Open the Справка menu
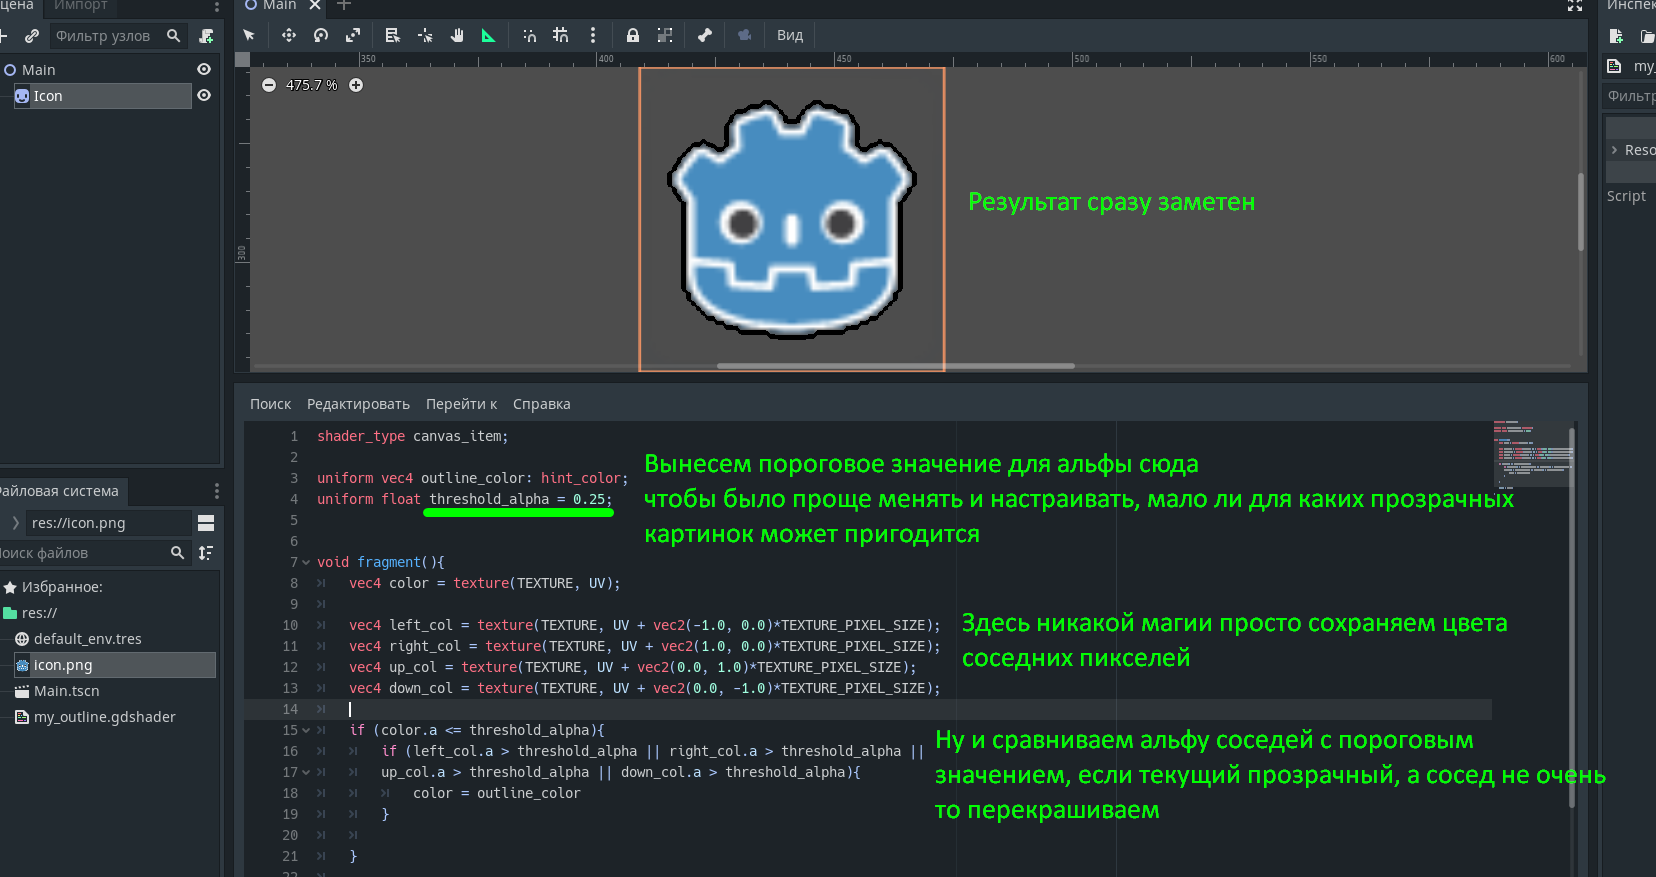The height and width of the screenshot is (877, 1656). click(x=541, y=404)
